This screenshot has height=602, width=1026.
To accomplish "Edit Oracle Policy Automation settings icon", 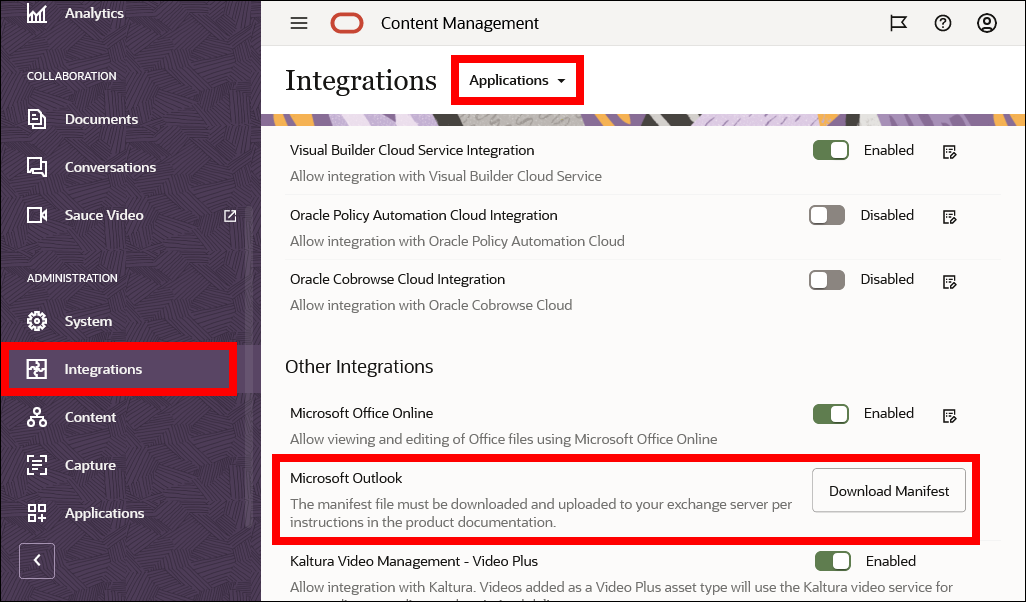I will [x=949, y=217].
